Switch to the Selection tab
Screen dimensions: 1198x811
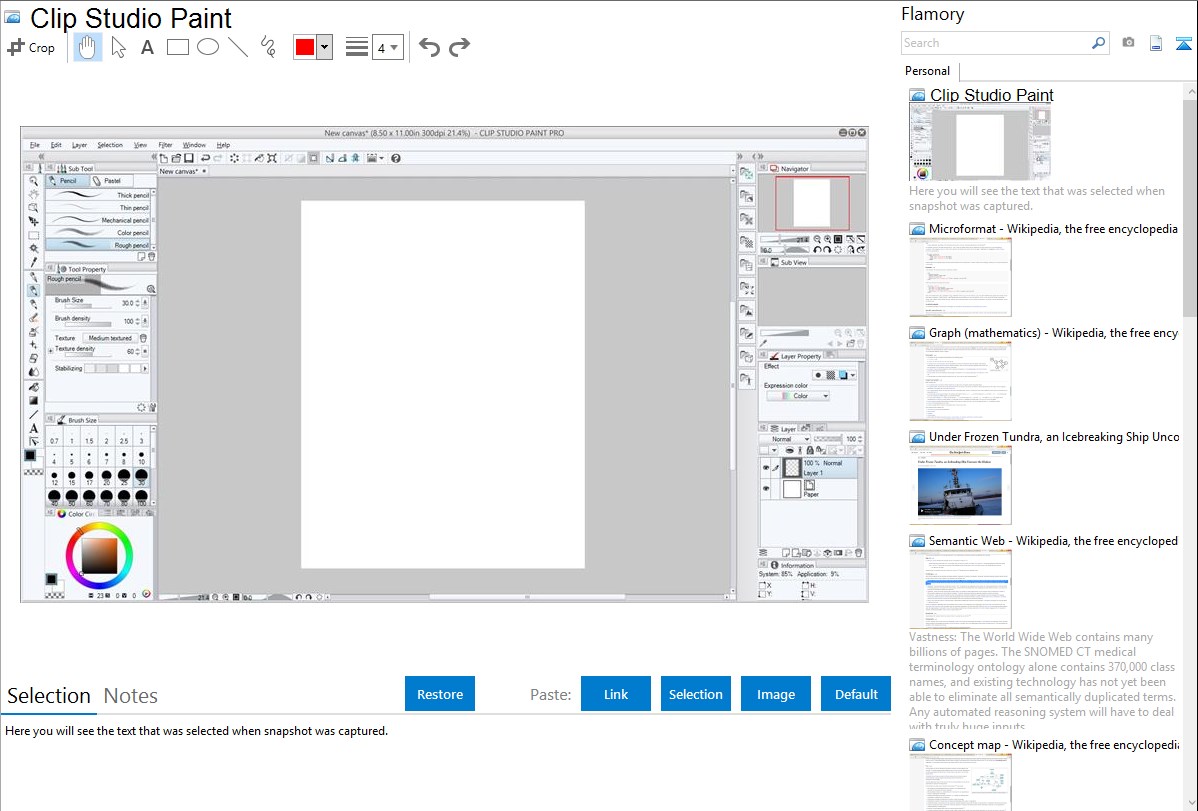tap(49, 696)
